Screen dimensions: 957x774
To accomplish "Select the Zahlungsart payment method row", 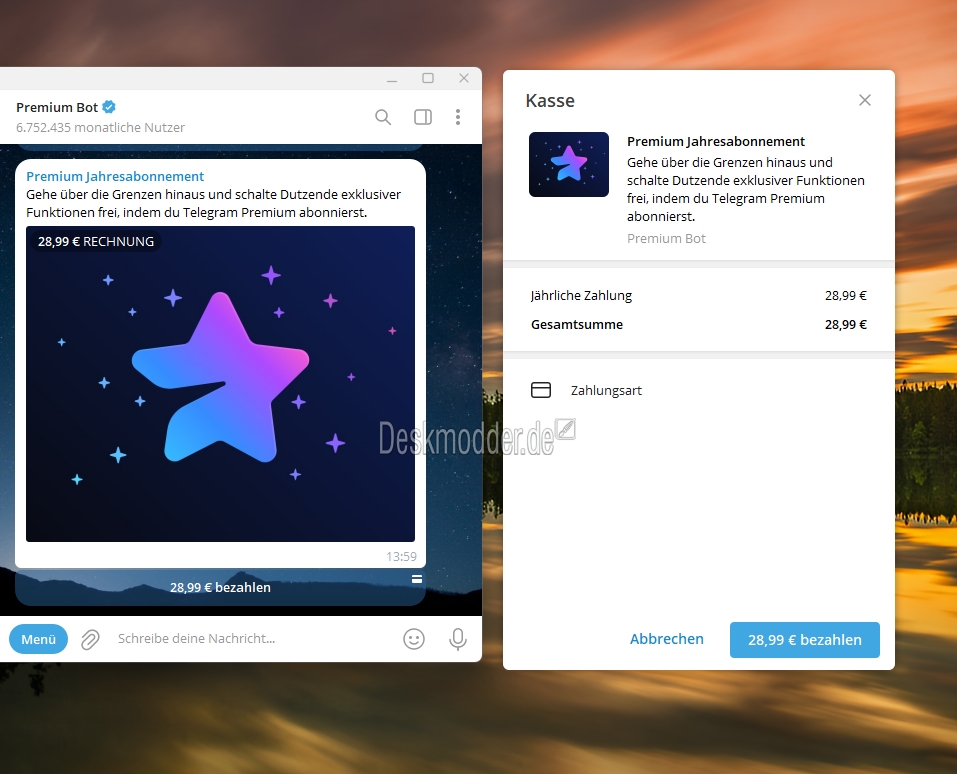I will [x=699, y=390].
